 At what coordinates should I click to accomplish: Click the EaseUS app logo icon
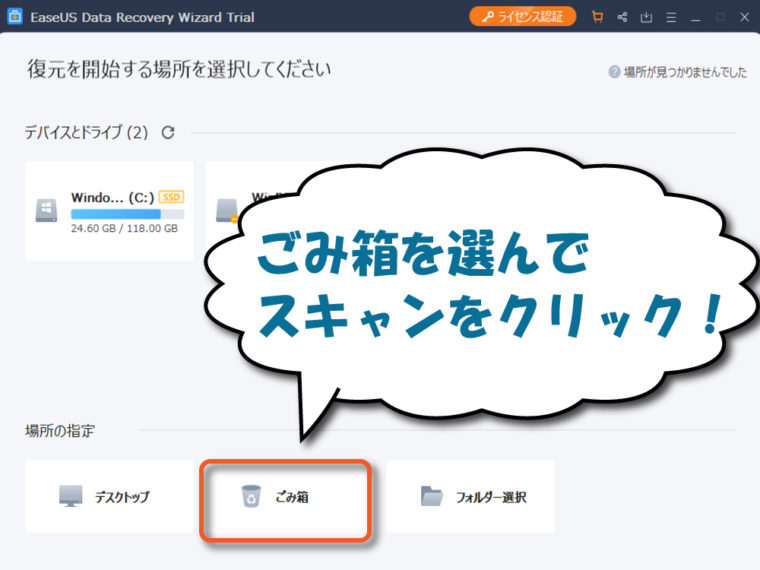15,17
